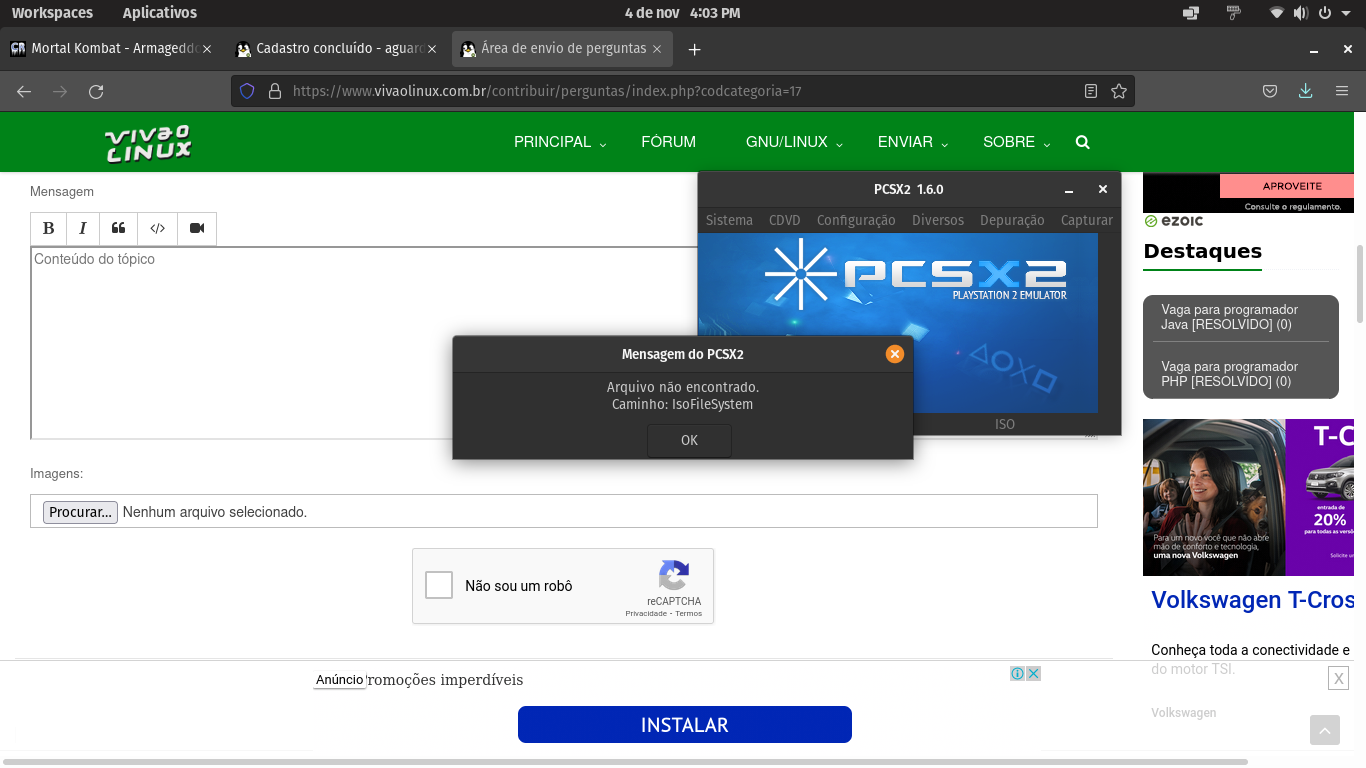Image resolution: width=1366 pixels, height=768 pixels.
Task: Click the Viva o Linux logo
Action: click(x=148, y=143)
